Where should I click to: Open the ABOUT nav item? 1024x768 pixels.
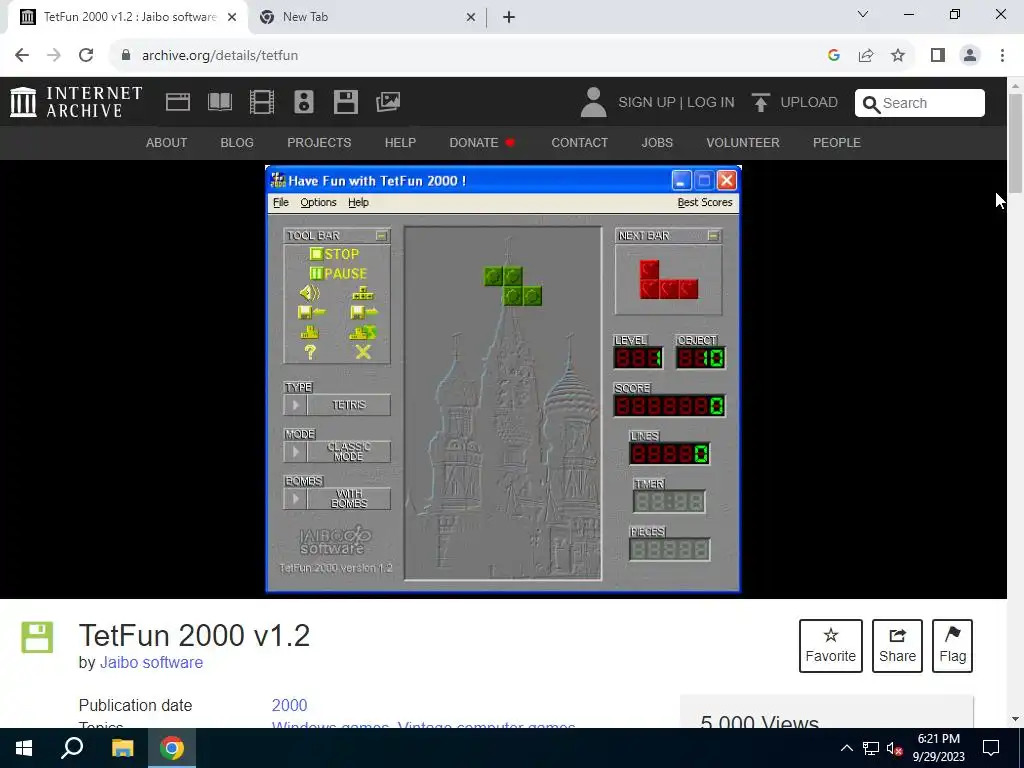point(167,142)
